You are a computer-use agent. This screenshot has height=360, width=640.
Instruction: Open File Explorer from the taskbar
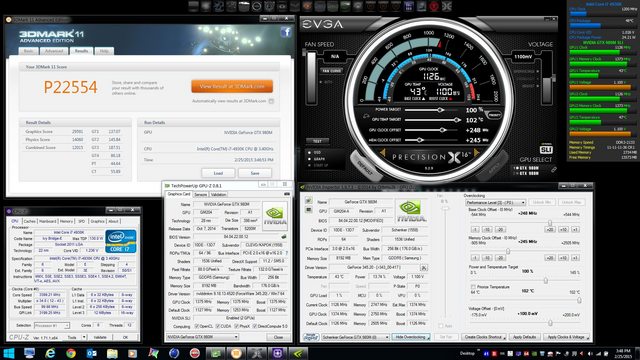112,353
